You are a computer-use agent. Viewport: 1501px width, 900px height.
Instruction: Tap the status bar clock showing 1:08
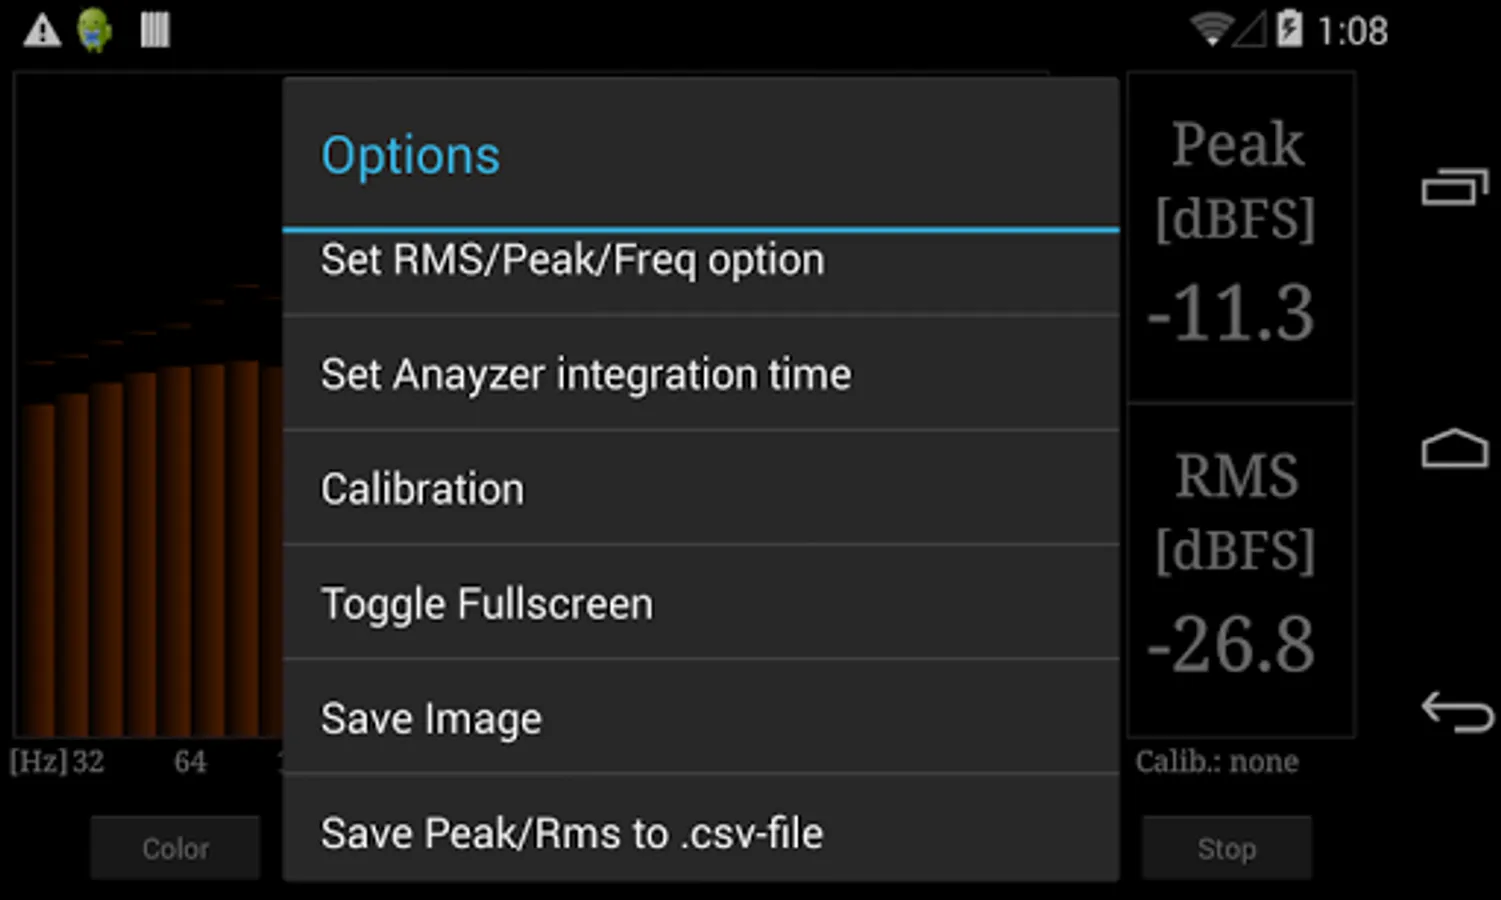tap(1352, 31)
